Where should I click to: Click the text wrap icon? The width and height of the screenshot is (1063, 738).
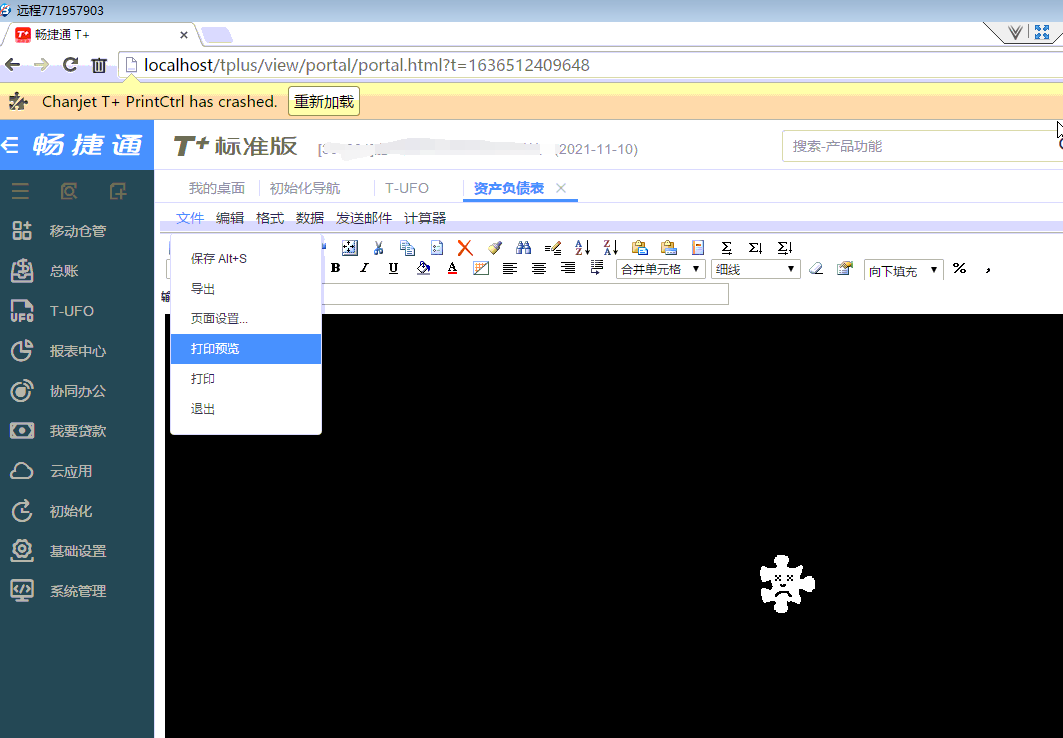tap(597, 268)
